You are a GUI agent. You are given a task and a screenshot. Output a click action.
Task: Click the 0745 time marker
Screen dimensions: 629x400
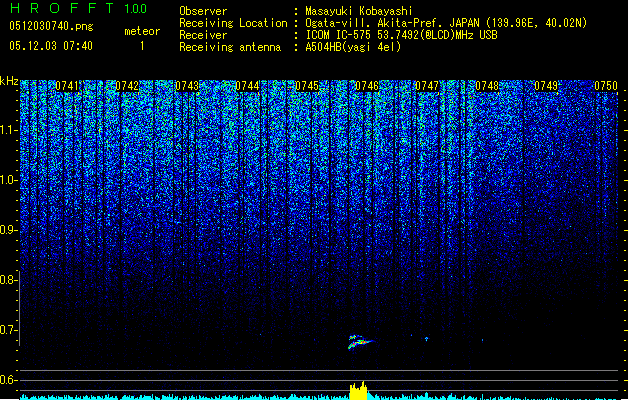point(307,86)
